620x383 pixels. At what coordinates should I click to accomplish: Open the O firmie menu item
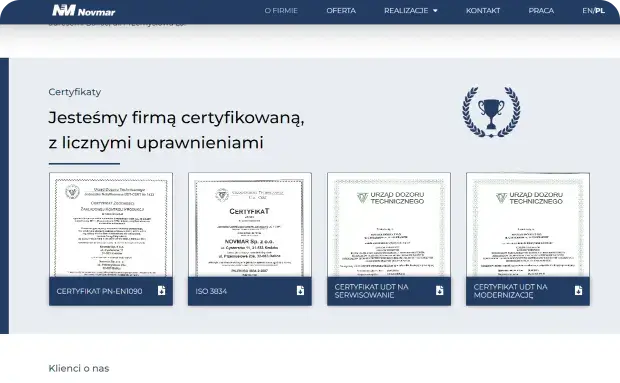pos(281,11)
